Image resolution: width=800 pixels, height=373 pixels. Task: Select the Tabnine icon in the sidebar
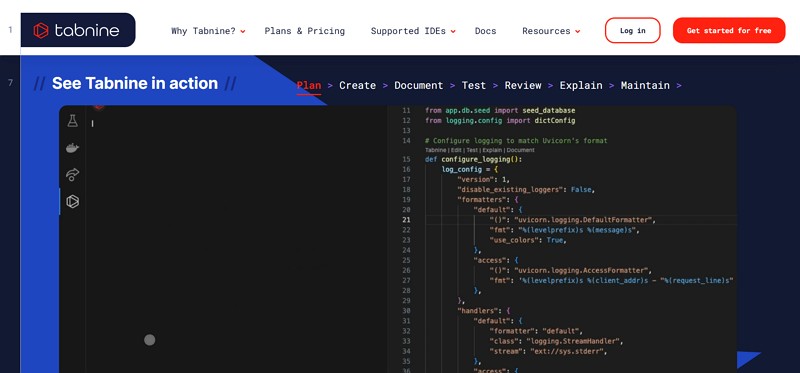[72, 202]
